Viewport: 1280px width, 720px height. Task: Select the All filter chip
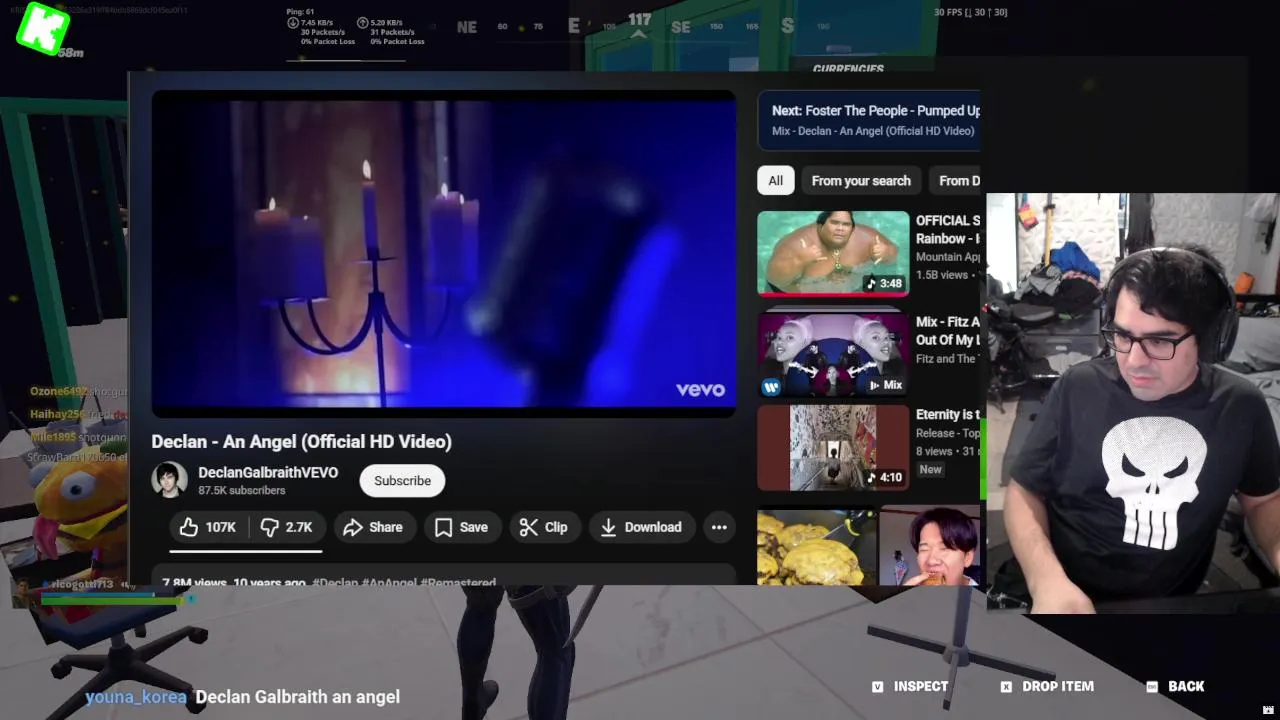[x=775, y=180]
